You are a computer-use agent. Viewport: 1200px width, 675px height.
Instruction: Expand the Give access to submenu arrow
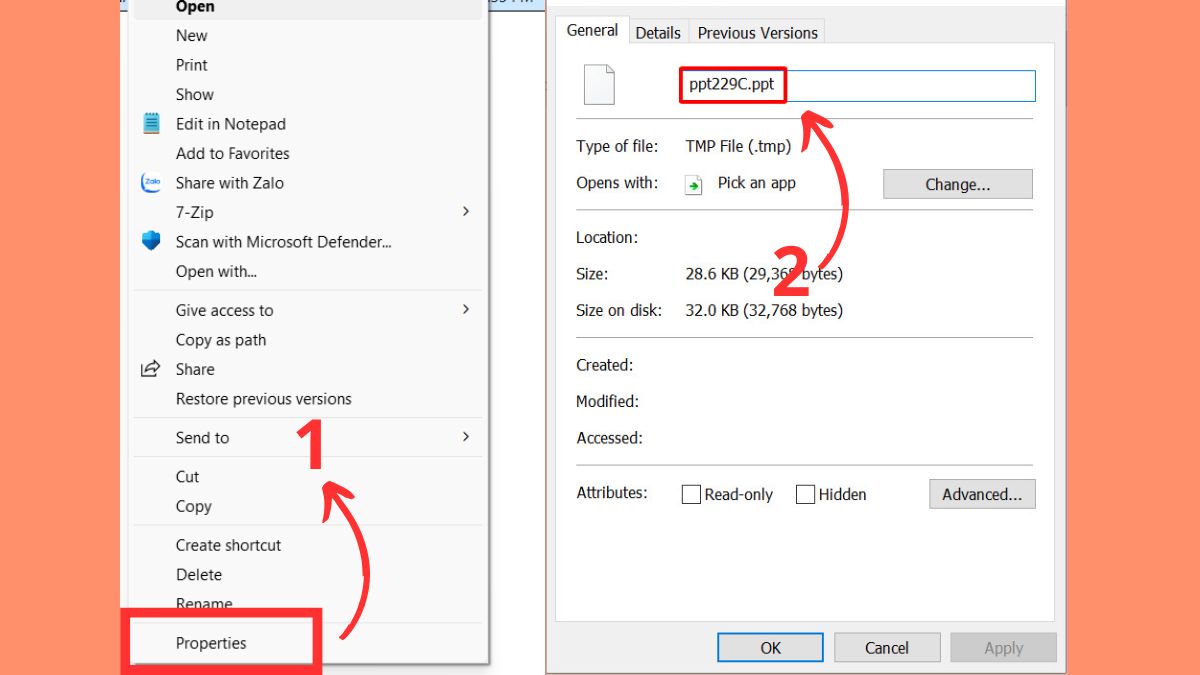(466, 310)
